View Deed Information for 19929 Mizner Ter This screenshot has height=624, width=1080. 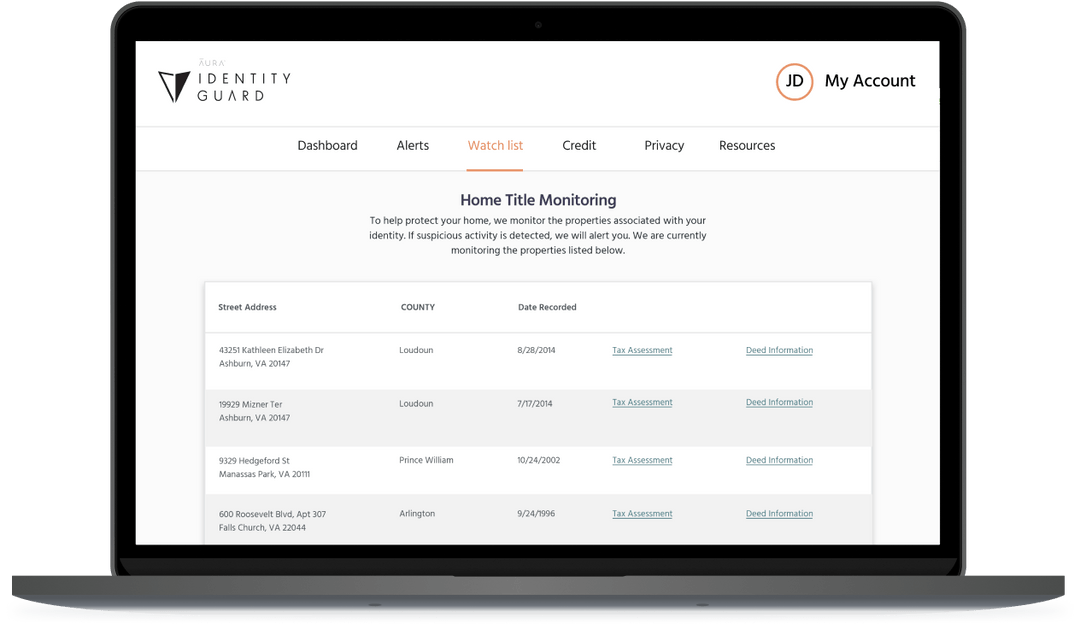coord(779,402)
